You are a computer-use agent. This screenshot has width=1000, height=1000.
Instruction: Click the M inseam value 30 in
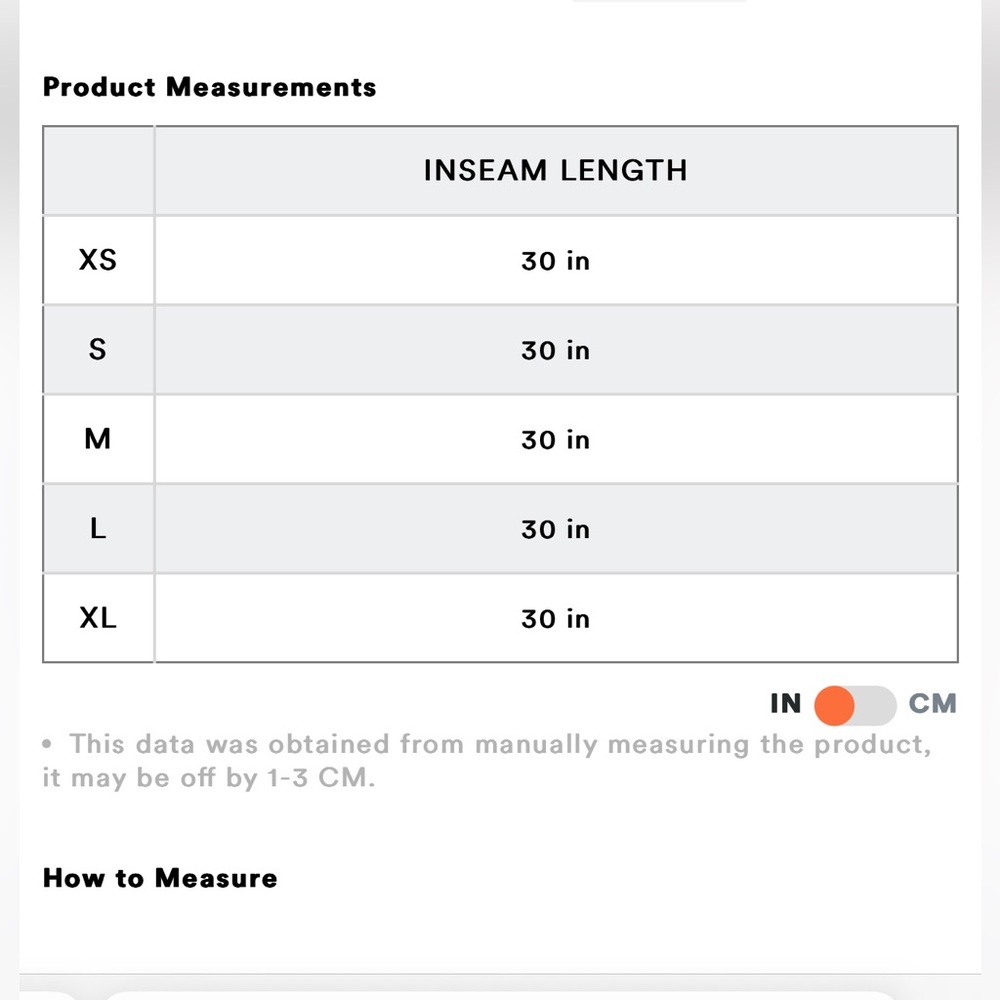tap(555, 439)
